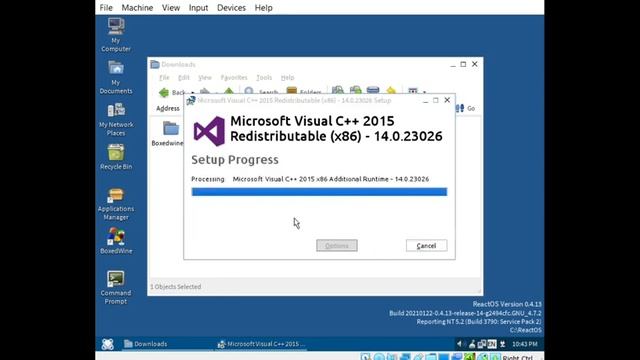Screen dimensions: 640x360
Task: Maximize the Visual C++ setup dialog
Action: 436,100
